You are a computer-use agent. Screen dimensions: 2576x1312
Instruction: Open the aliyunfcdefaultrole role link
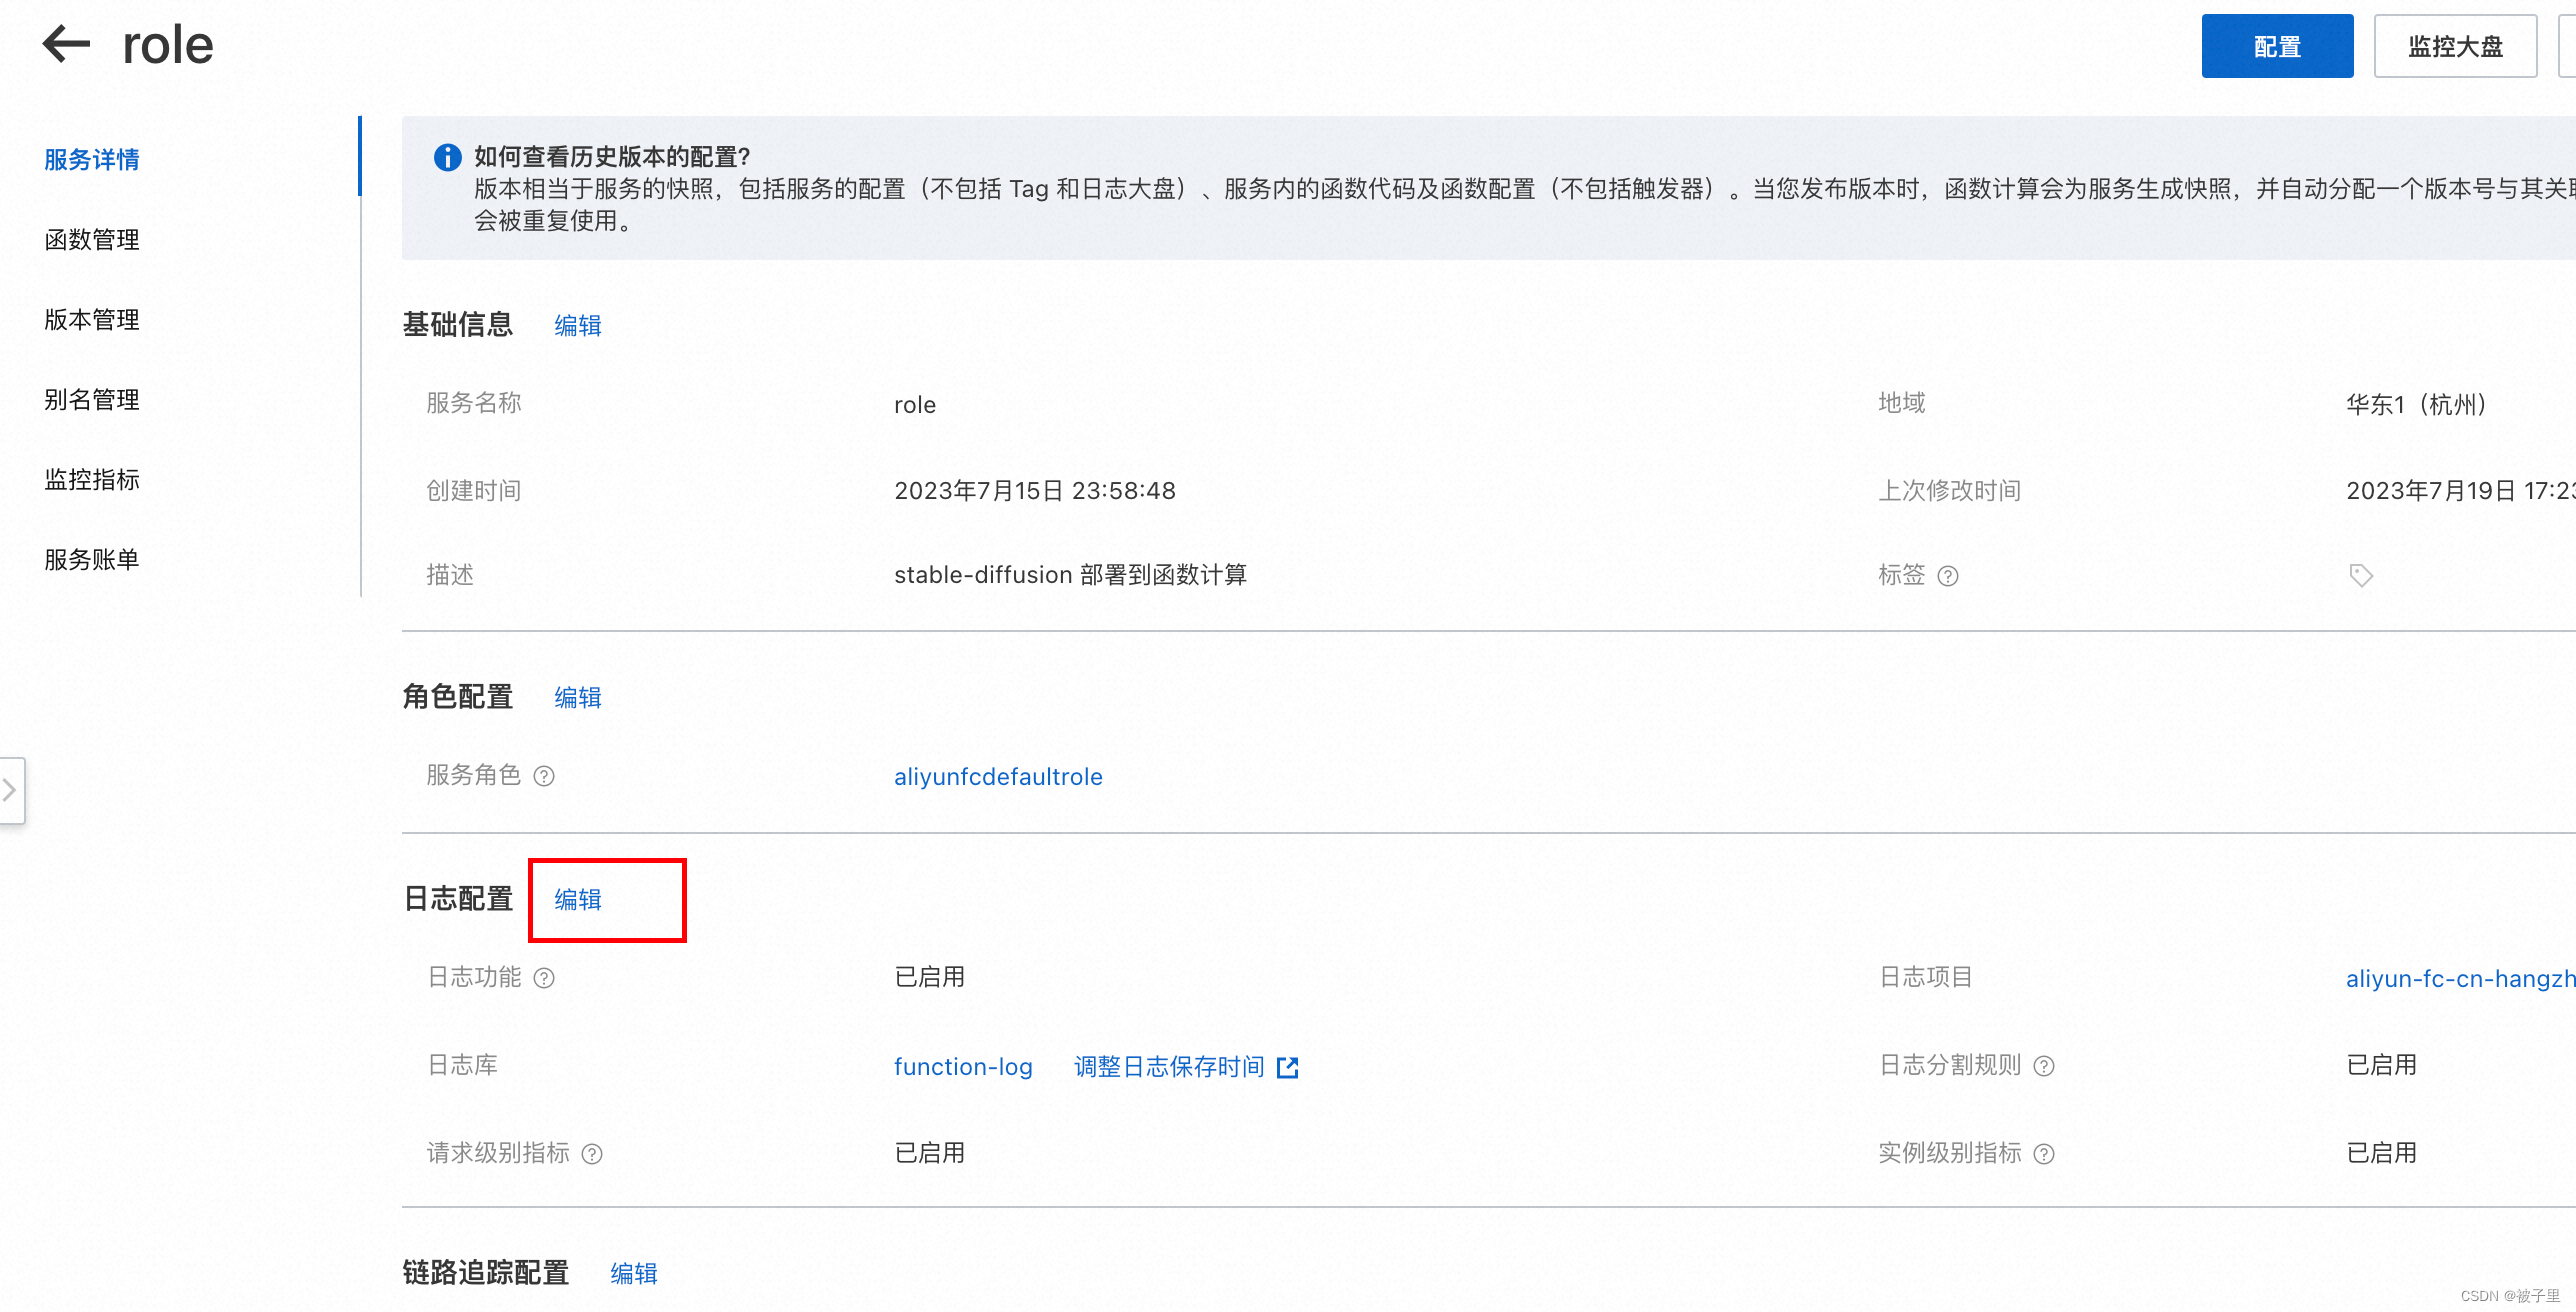point(998,777)
